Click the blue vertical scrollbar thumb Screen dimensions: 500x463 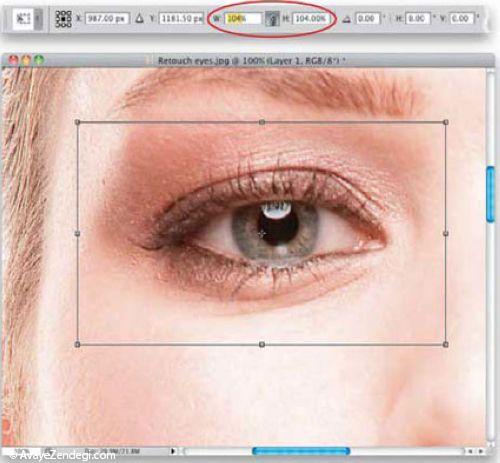490,194
